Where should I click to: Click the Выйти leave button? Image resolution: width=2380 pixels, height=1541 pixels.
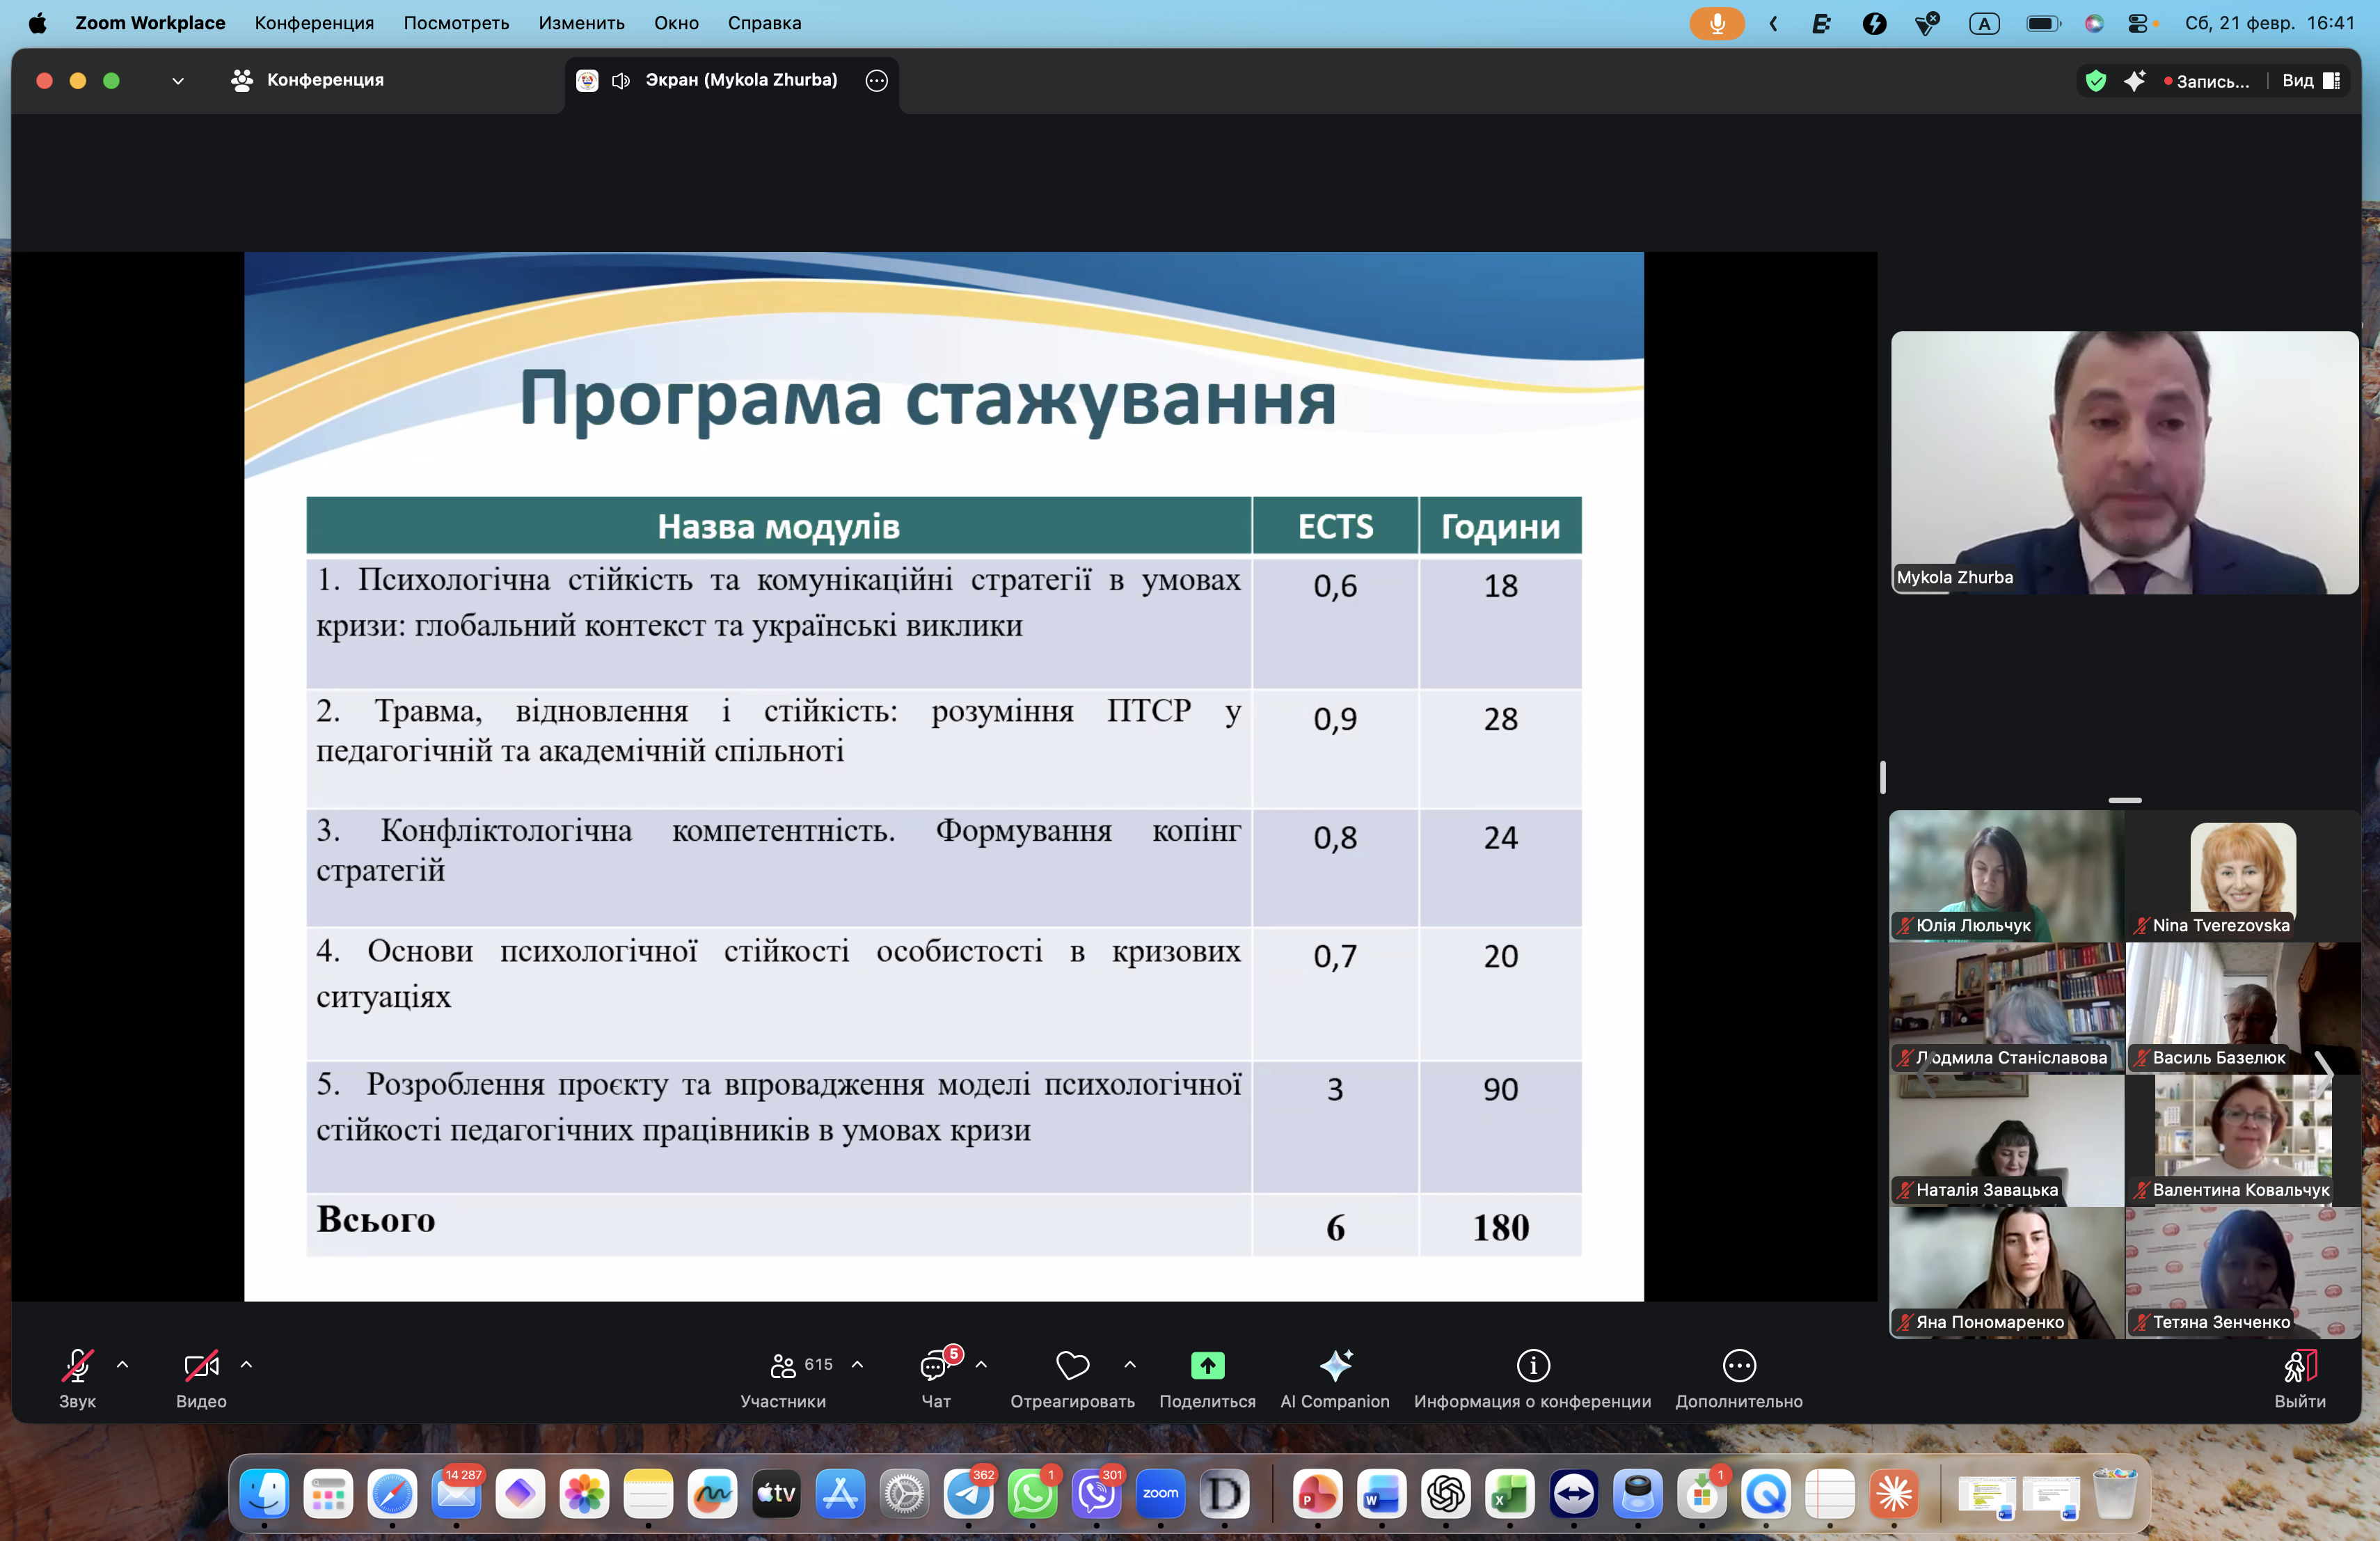pos(2299,1367)
